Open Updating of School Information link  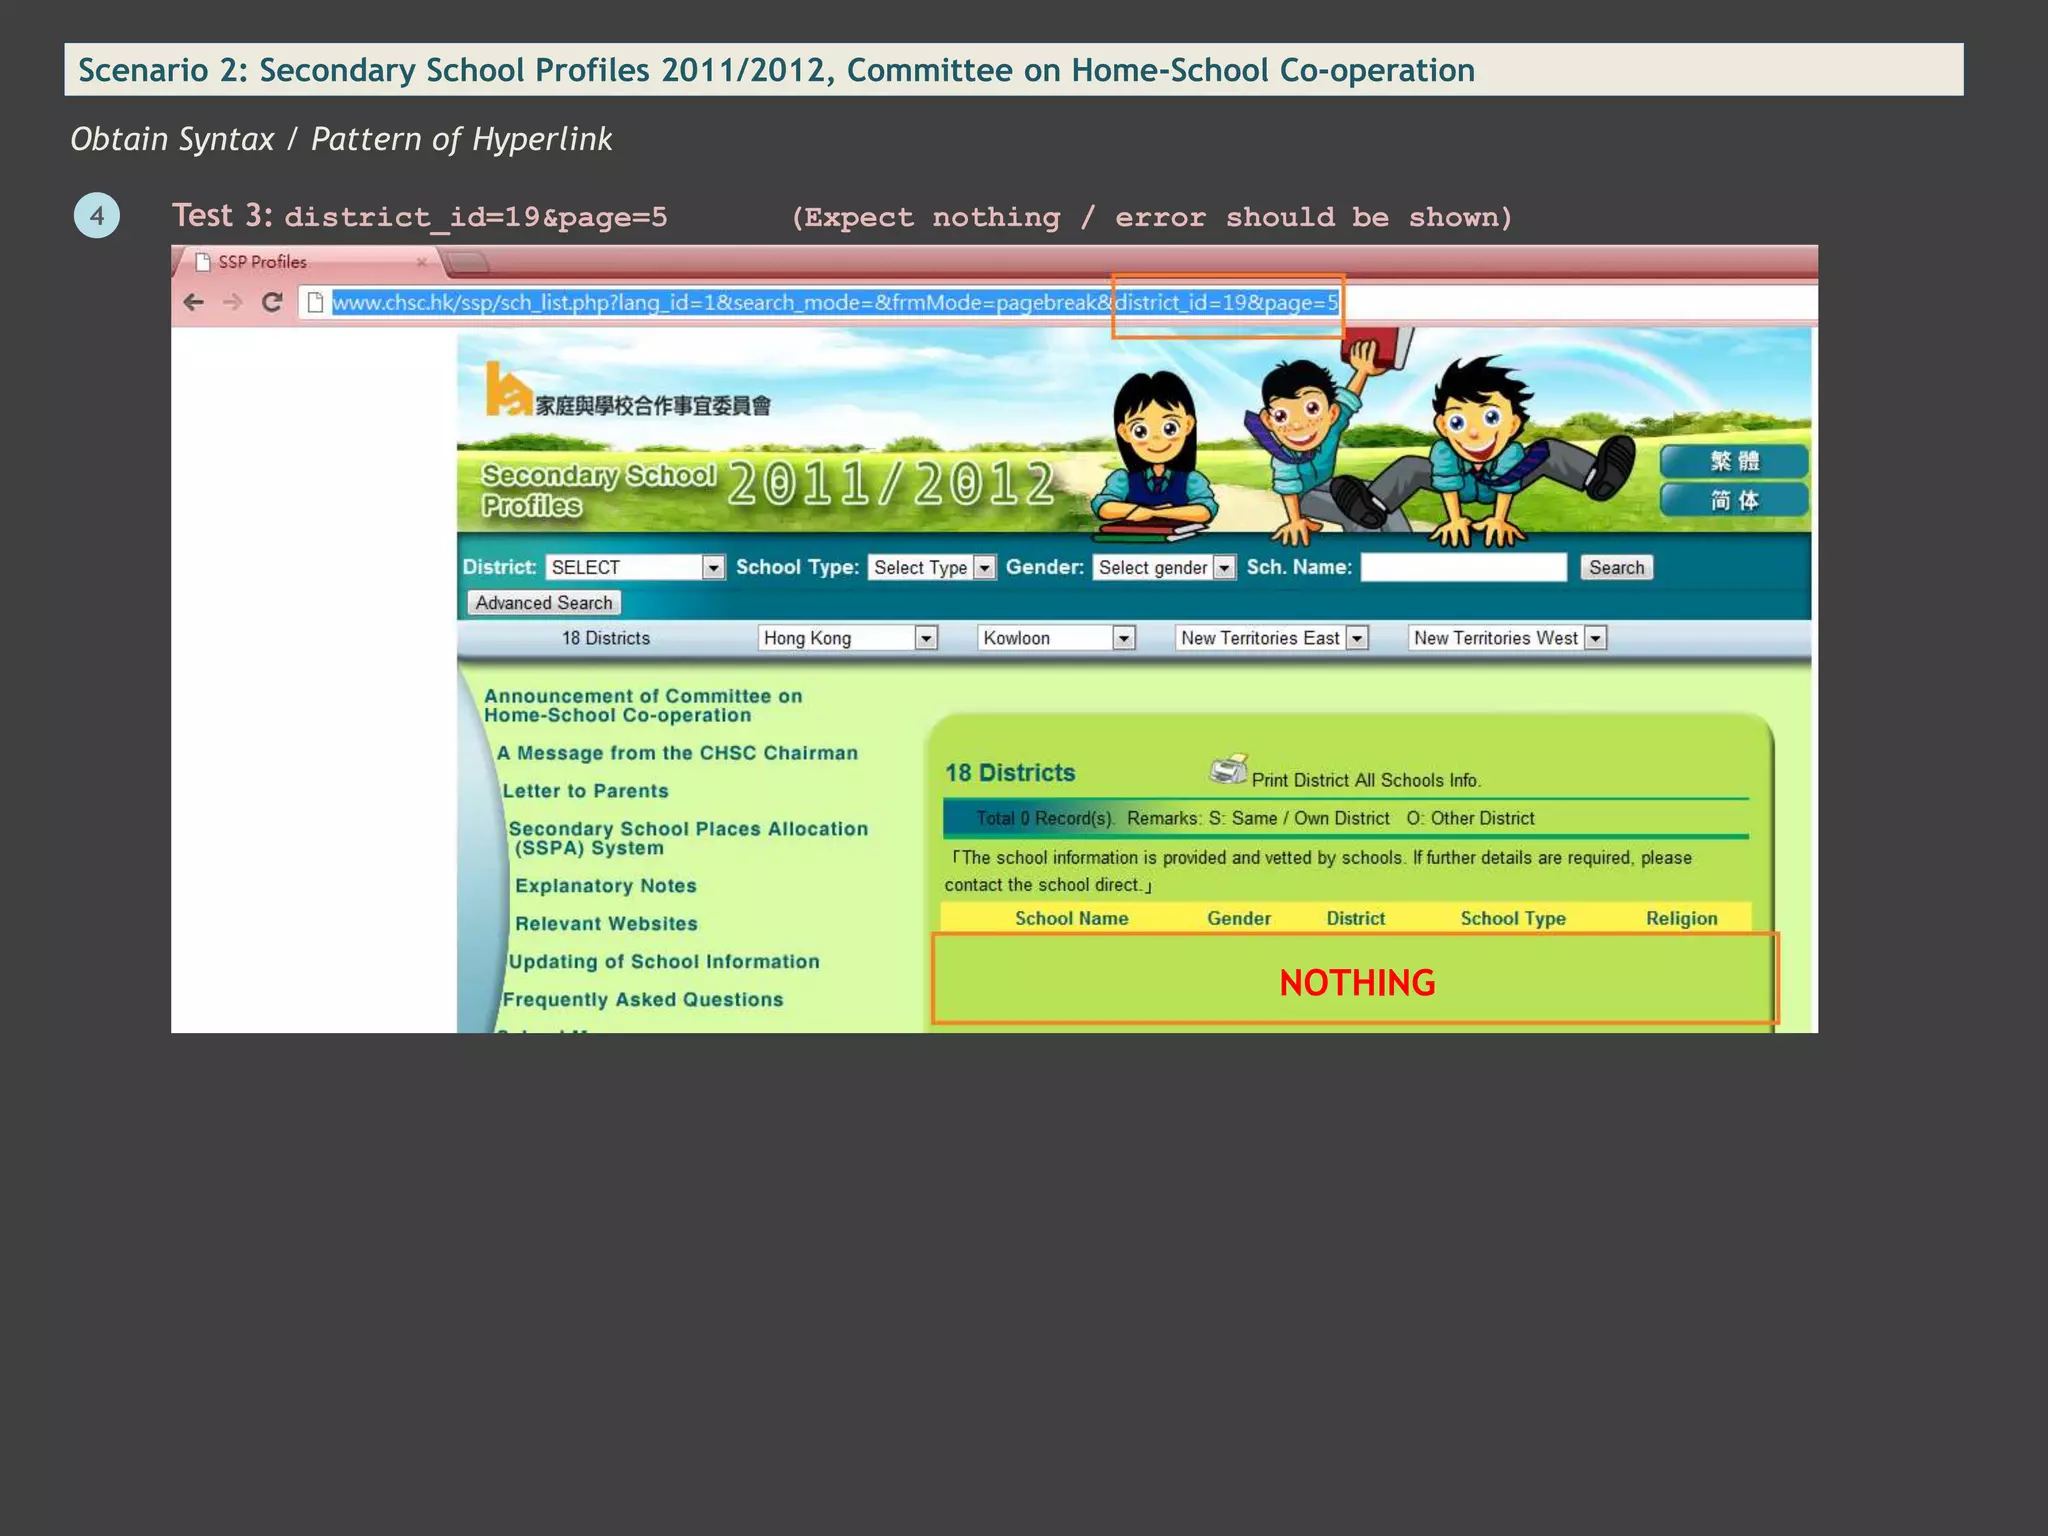pos(664,962)
